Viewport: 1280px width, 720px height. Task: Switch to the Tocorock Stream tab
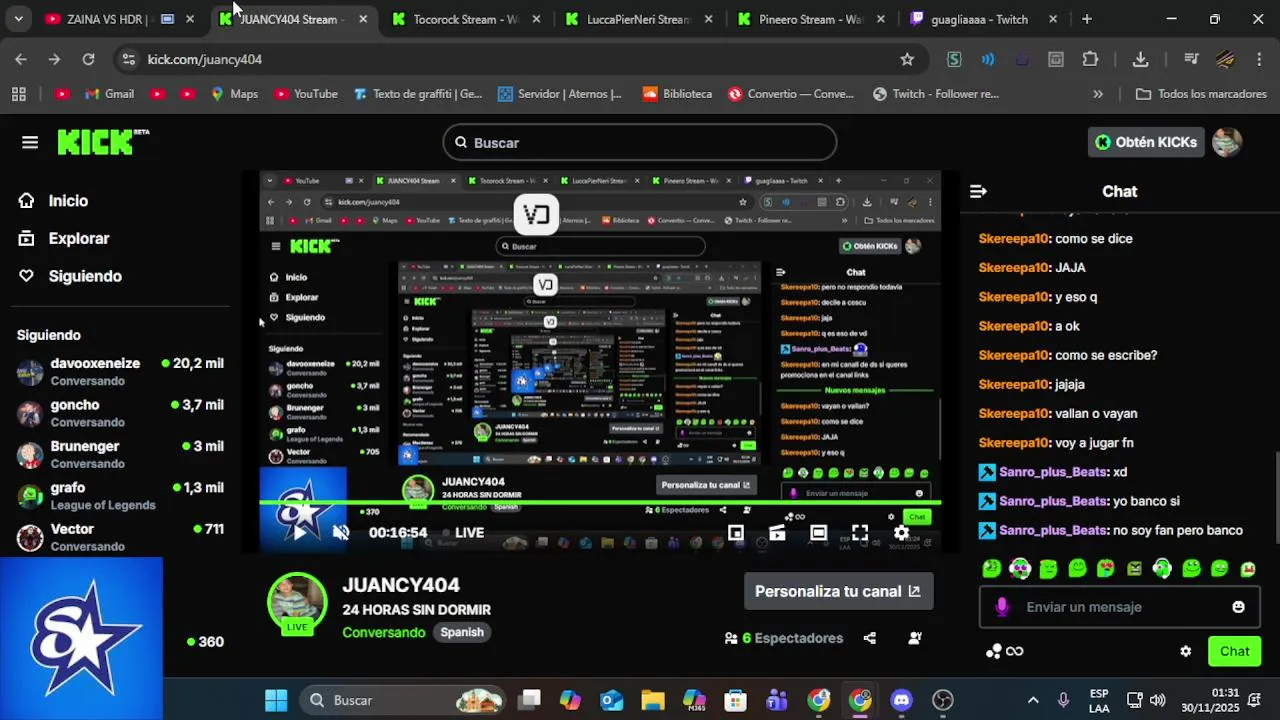pos(466,19)
